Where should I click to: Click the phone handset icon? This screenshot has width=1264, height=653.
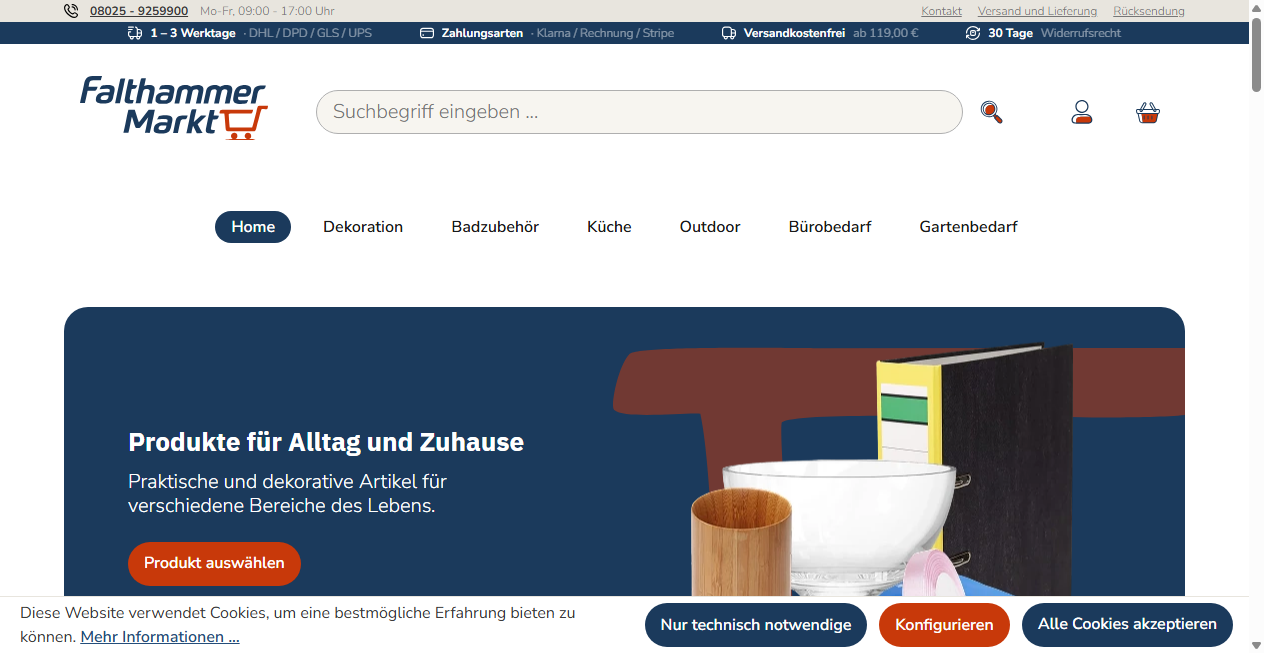pyautogui.click(x=71, y=11)
